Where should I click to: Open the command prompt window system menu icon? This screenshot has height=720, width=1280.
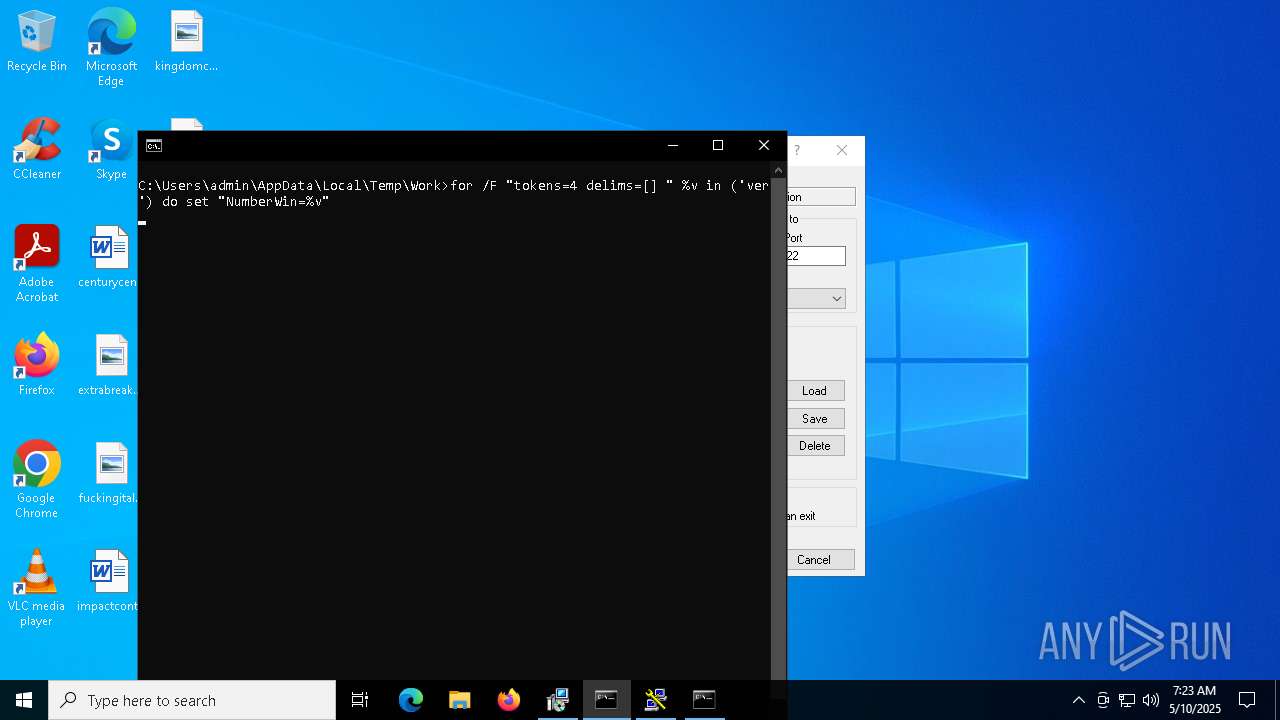pyautogui.click(x=154, y=146)
